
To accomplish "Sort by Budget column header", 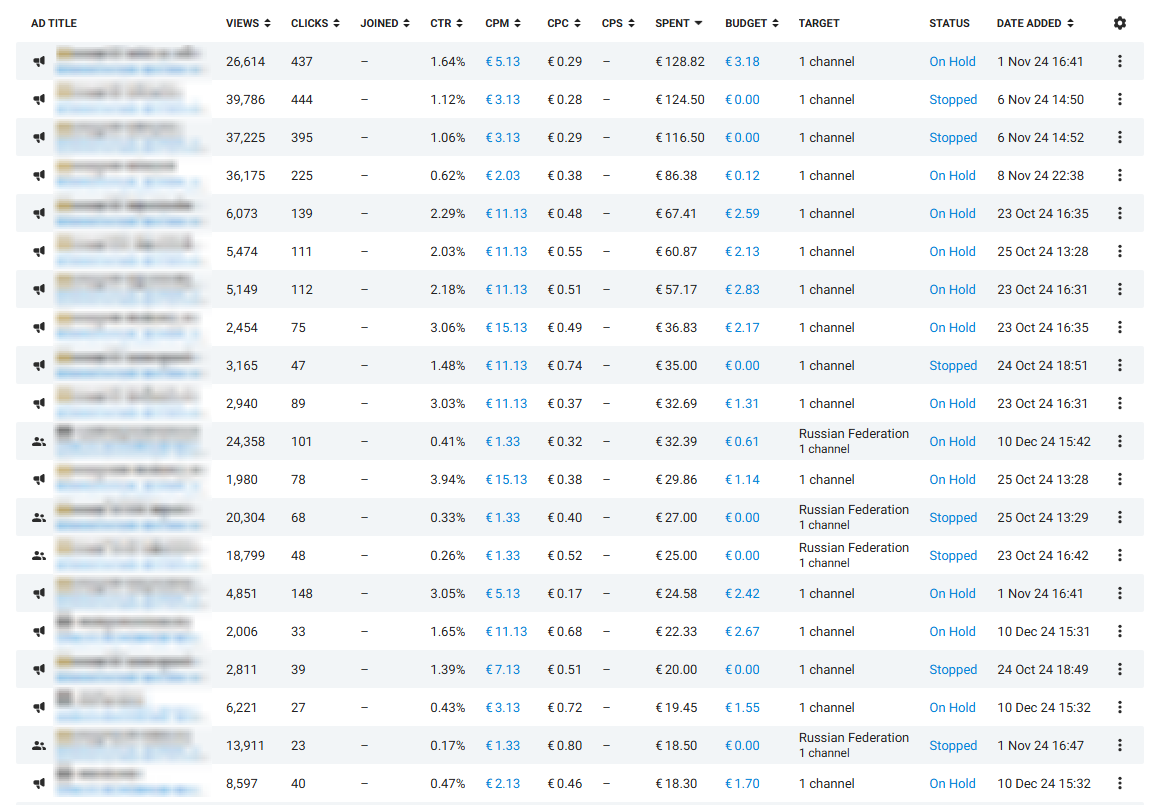I will pos(752,23).
